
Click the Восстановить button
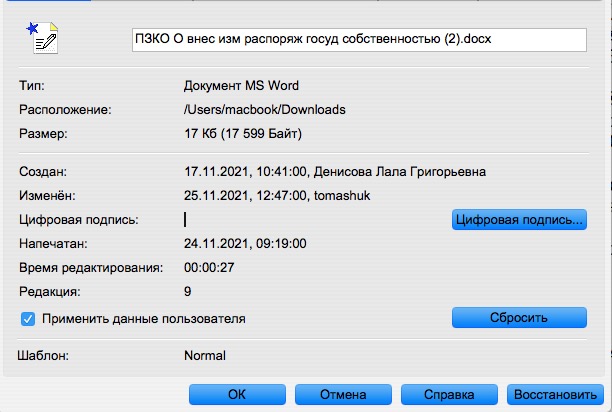555,394
